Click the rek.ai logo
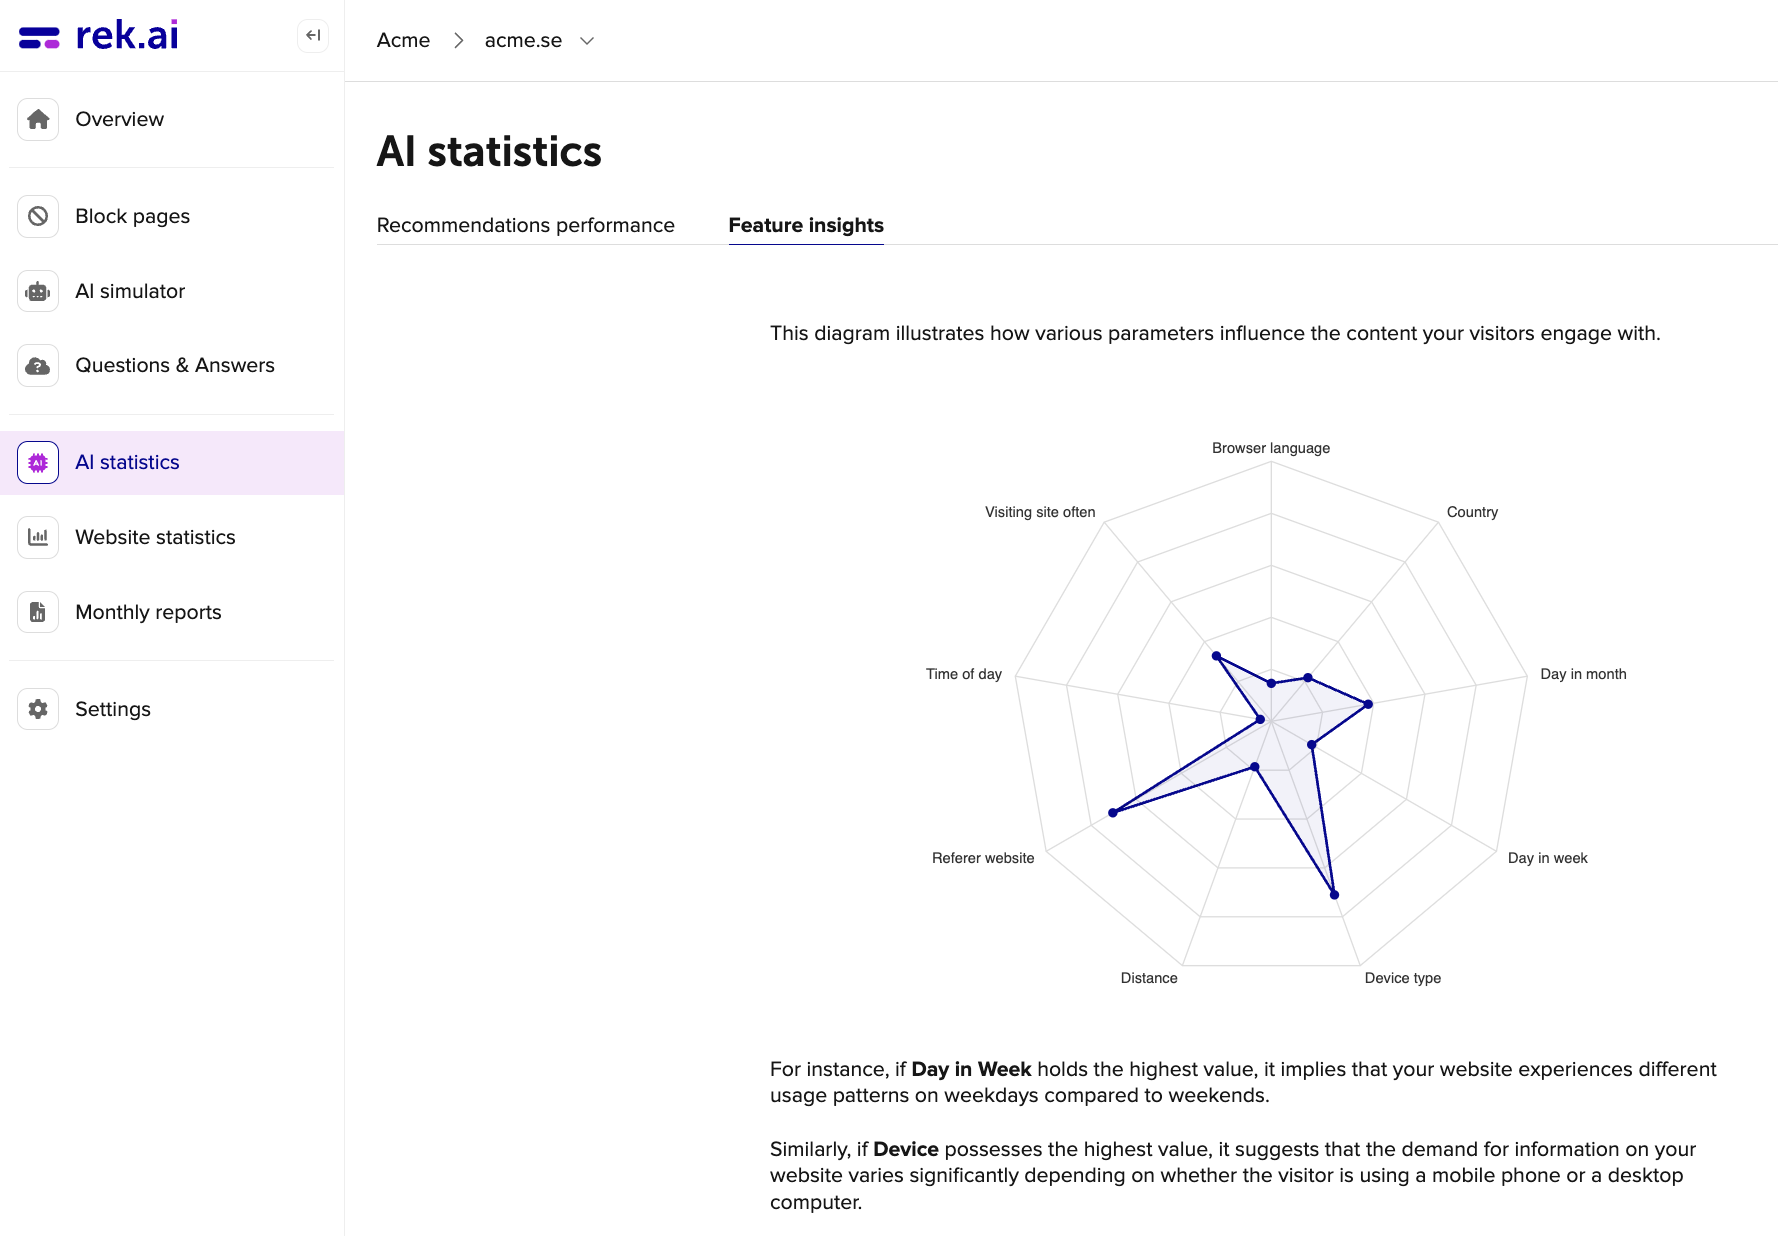 [x=99, y=36]
